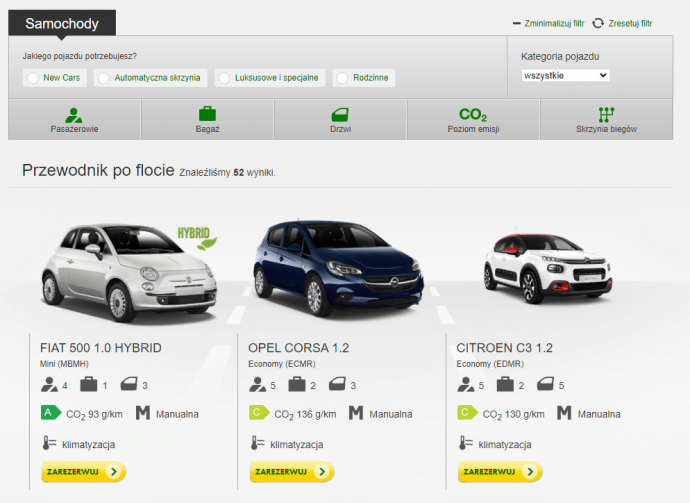Click the refresh icon beside Zresetuj filtr
The image size is (690, 503).
click(598, 23)
